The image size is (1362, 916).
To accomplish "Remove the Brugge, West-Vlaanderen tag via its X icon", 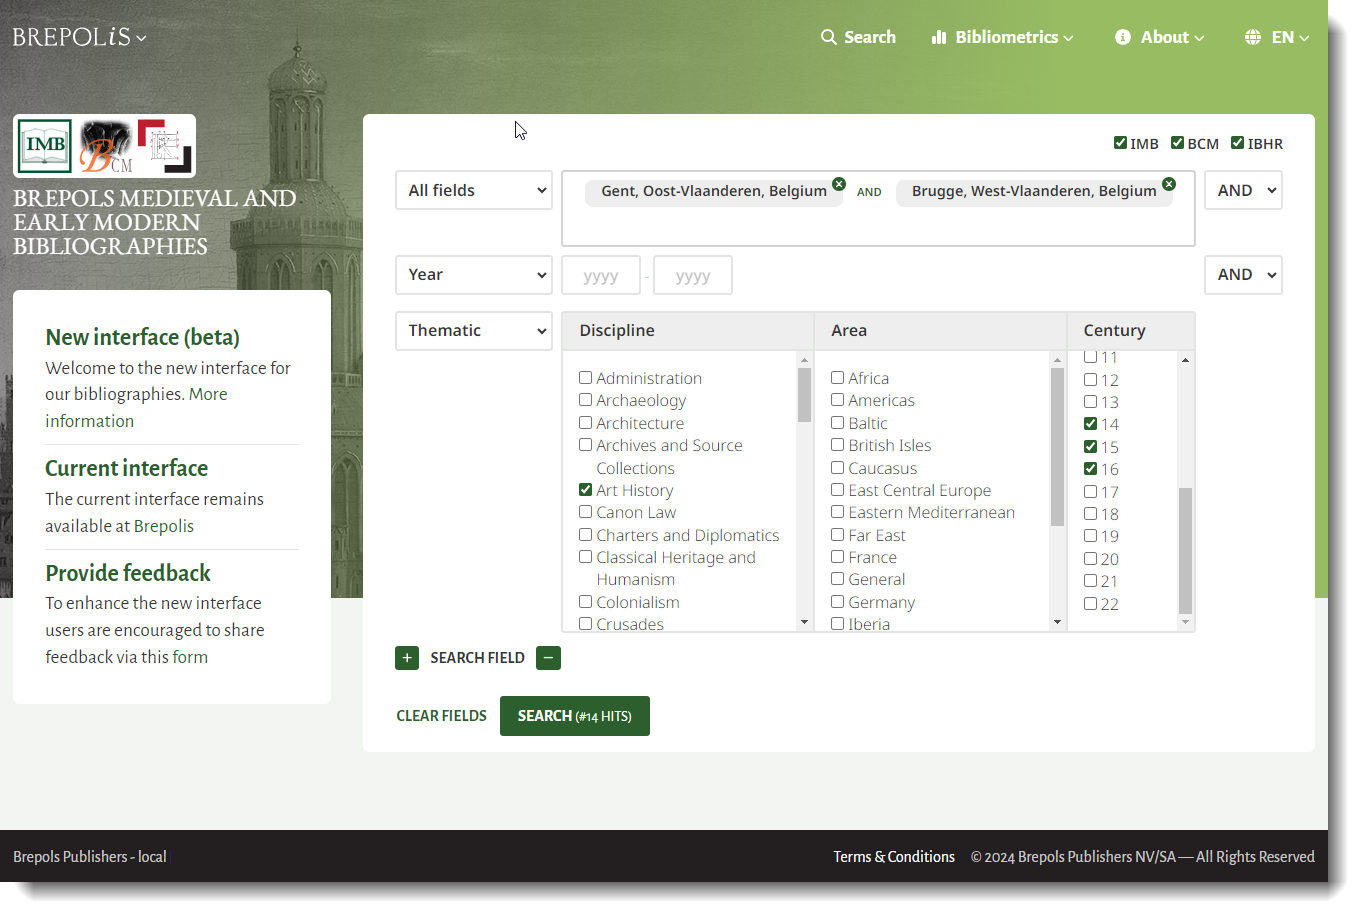I will [x=1169, y=184].
